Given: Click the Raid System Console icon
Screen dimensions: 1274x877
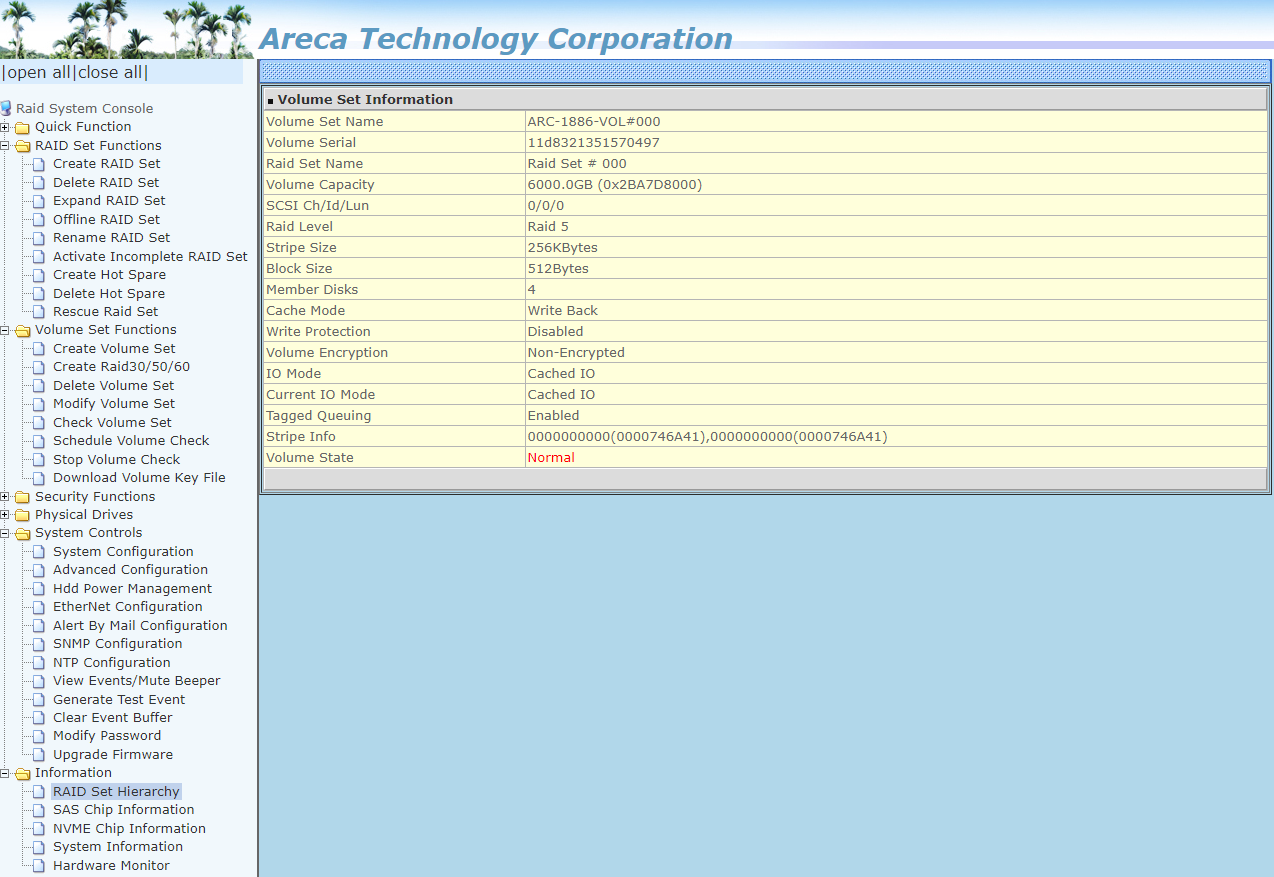Looking at the screenshot, I should tap(6, 108).
